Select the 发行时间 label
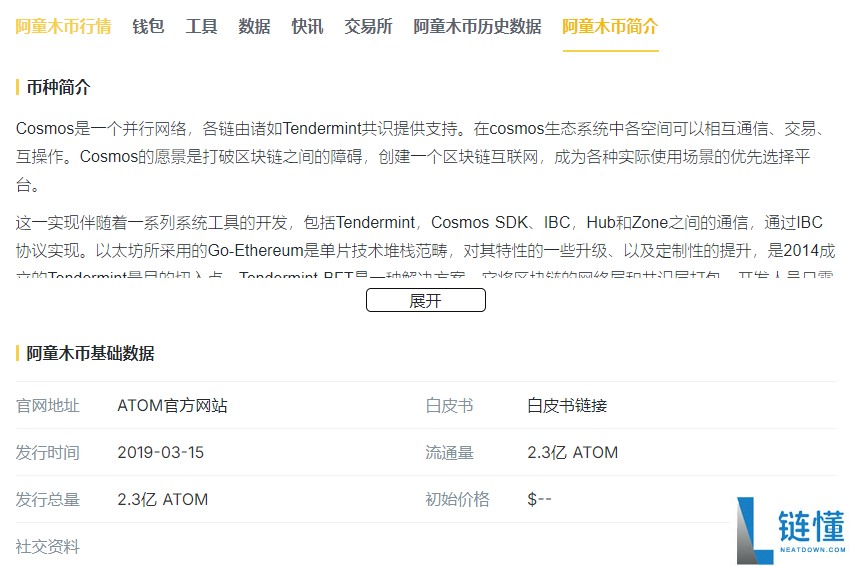 [48, 453]
